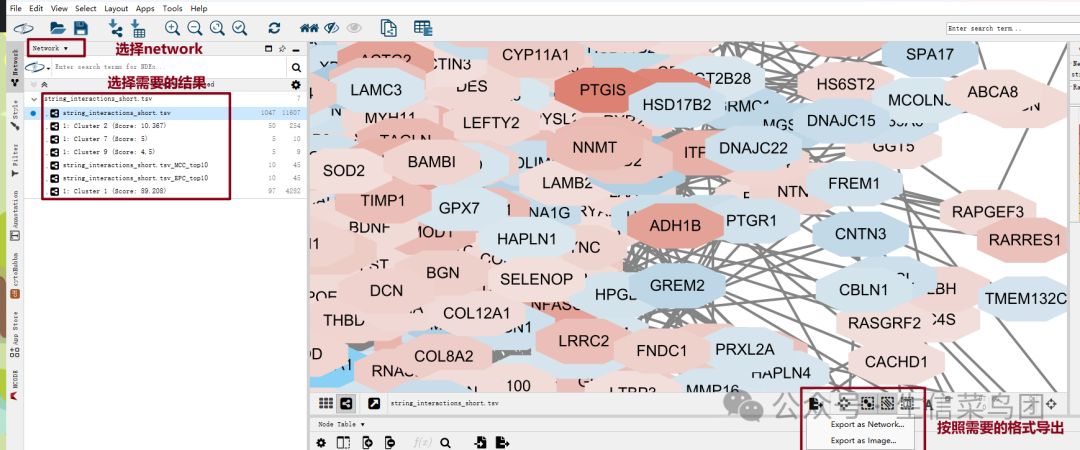Select Cluster 7 (Score: 5) network
Screen dimensions: 1080x450
(165, 139)
